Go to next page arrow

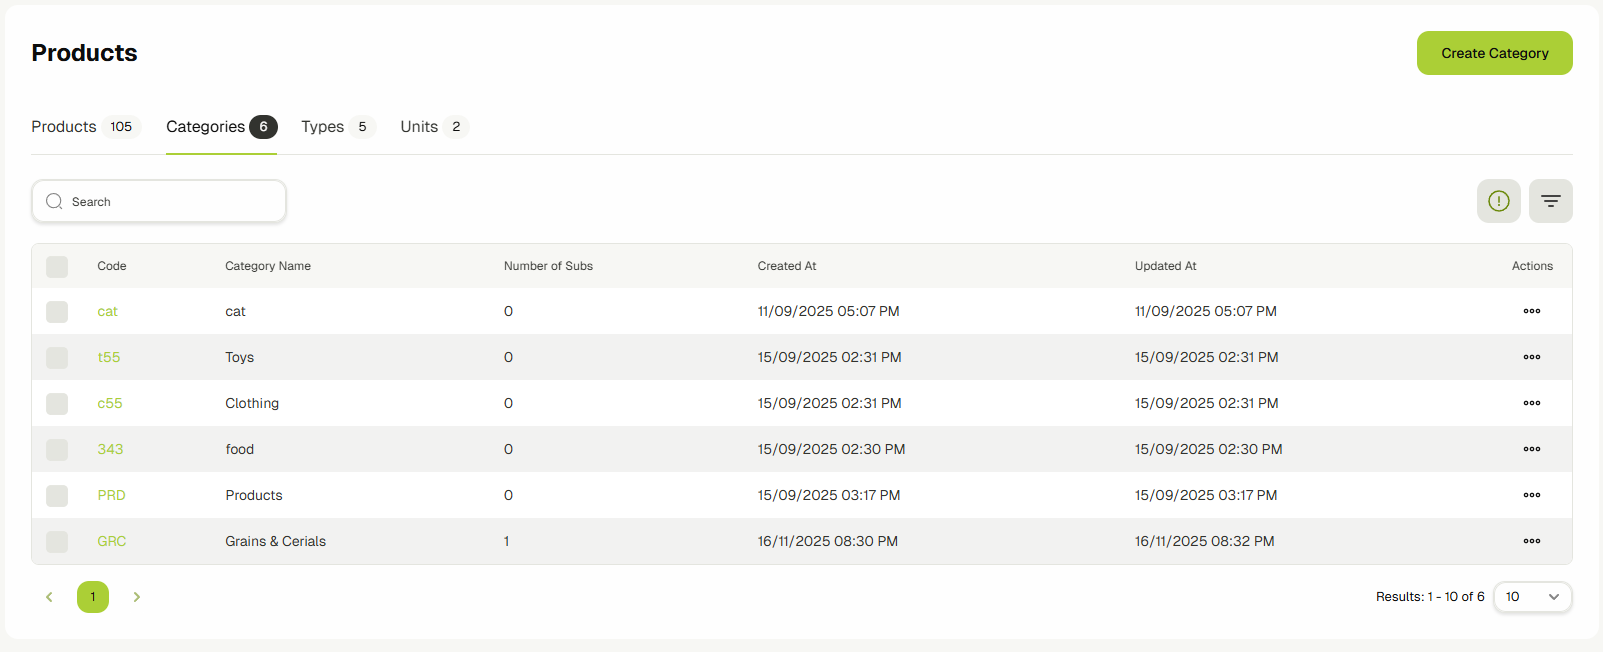coord(137,597)
